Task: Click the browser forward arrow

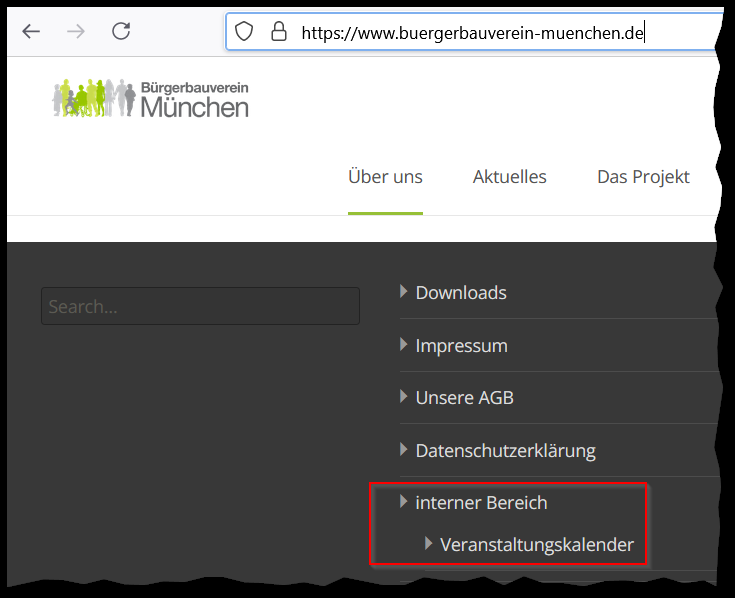Action: coord(76,31)
